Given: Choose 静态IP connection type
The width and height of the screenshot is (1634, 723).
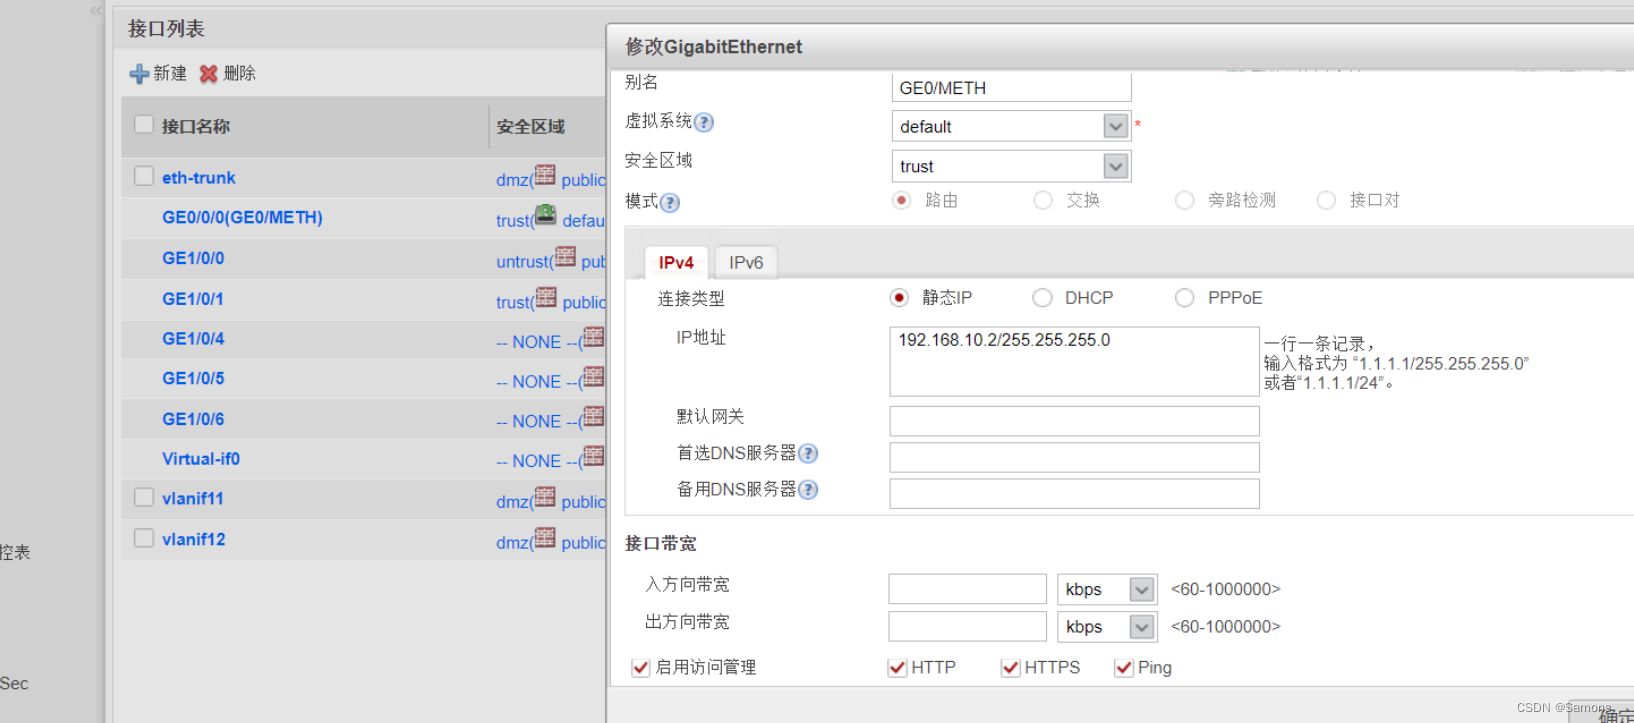Looking at the screenshot, I should (x=899, y=298).
